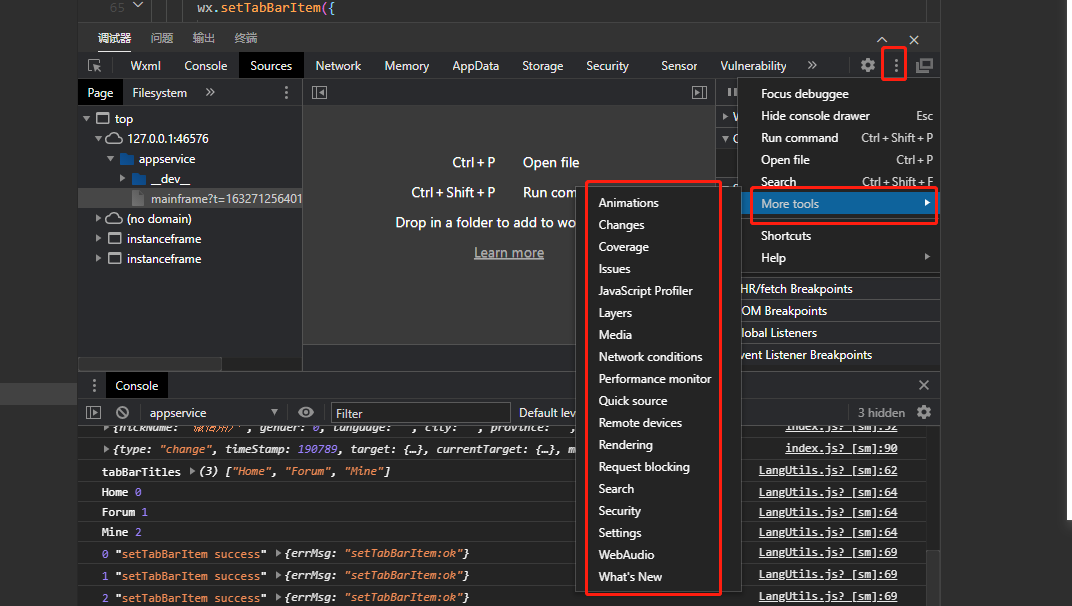Screen dimensions: 1072x606
Task: Click the three-dot customize DevTools menu
Action: [x=895, y=65]
